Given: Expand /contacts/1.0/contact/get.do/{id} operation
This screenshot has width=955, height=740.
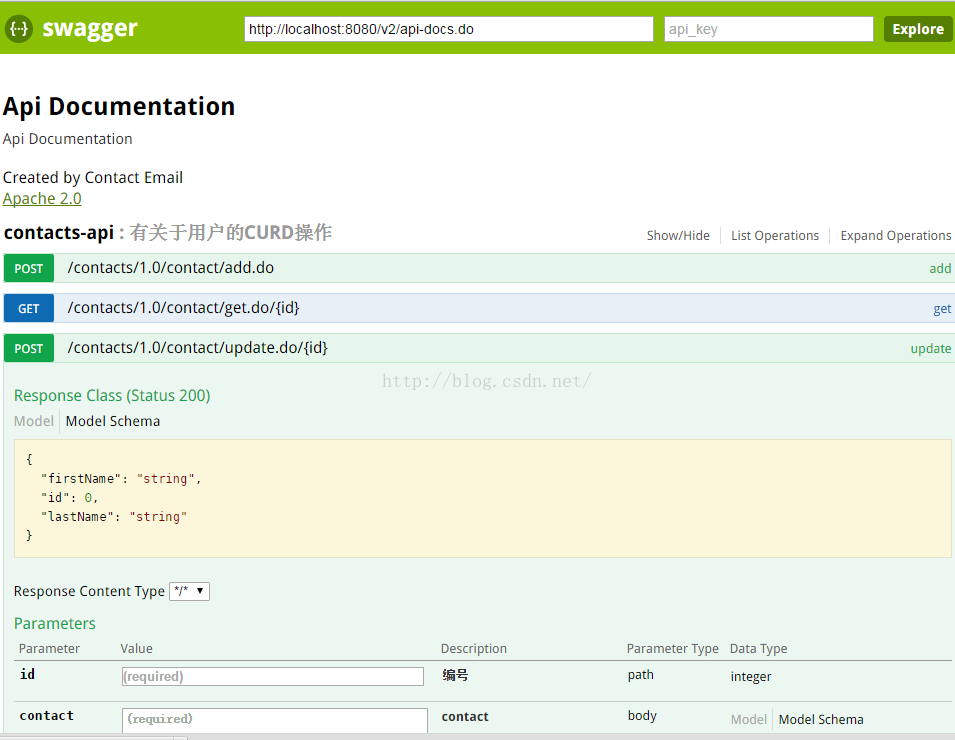Looking at the screenshot, I should 183,308.
